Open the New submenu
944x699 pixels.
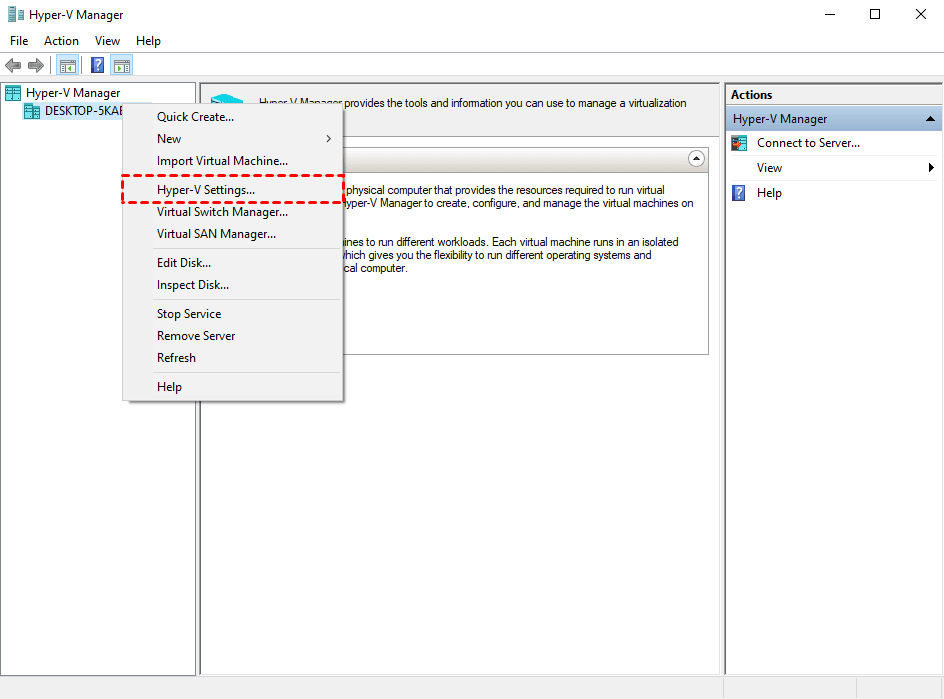point(232,139)
